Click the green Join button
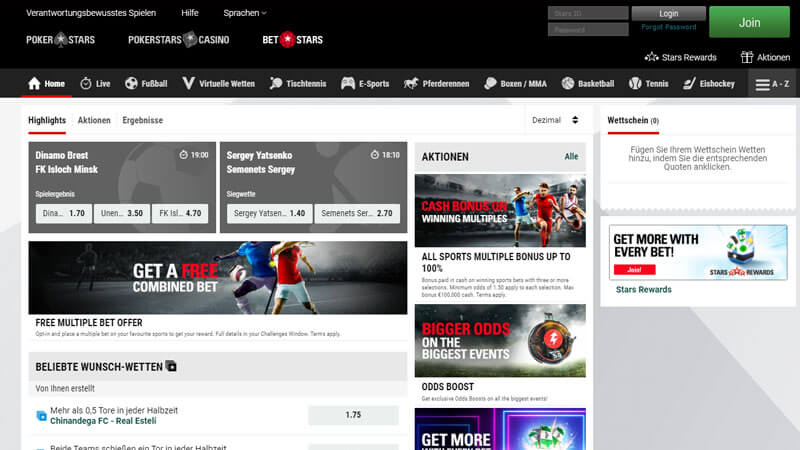This screenshot has height=450, width=800. click(749, 22)
